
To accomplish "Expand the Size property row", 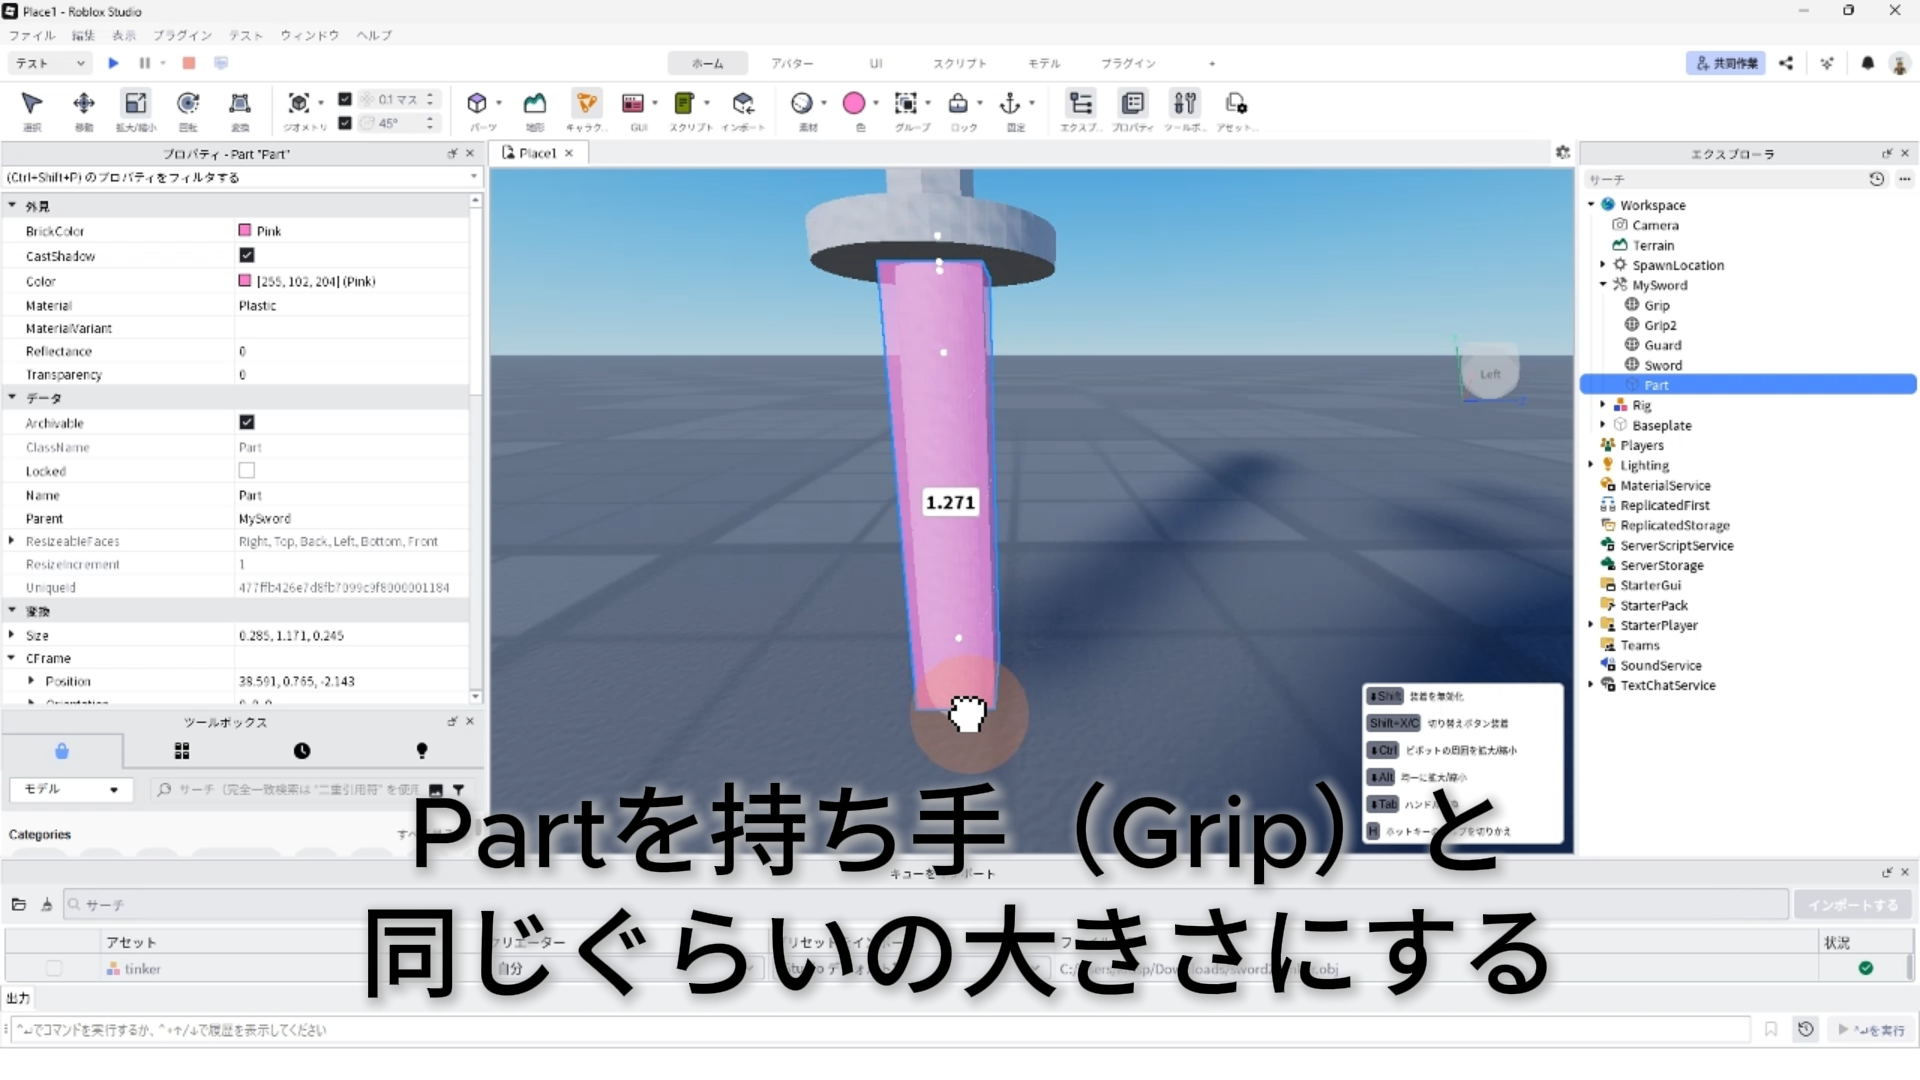I will pos(12,635).
